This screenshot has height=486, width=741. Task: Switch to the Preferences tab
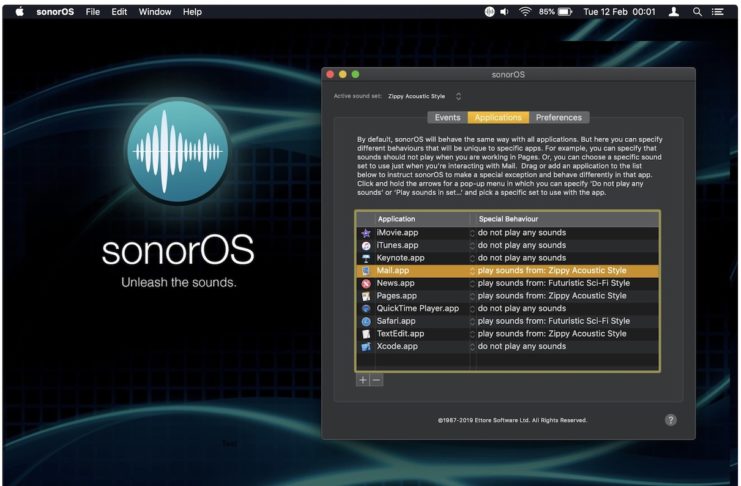(559, 117)
